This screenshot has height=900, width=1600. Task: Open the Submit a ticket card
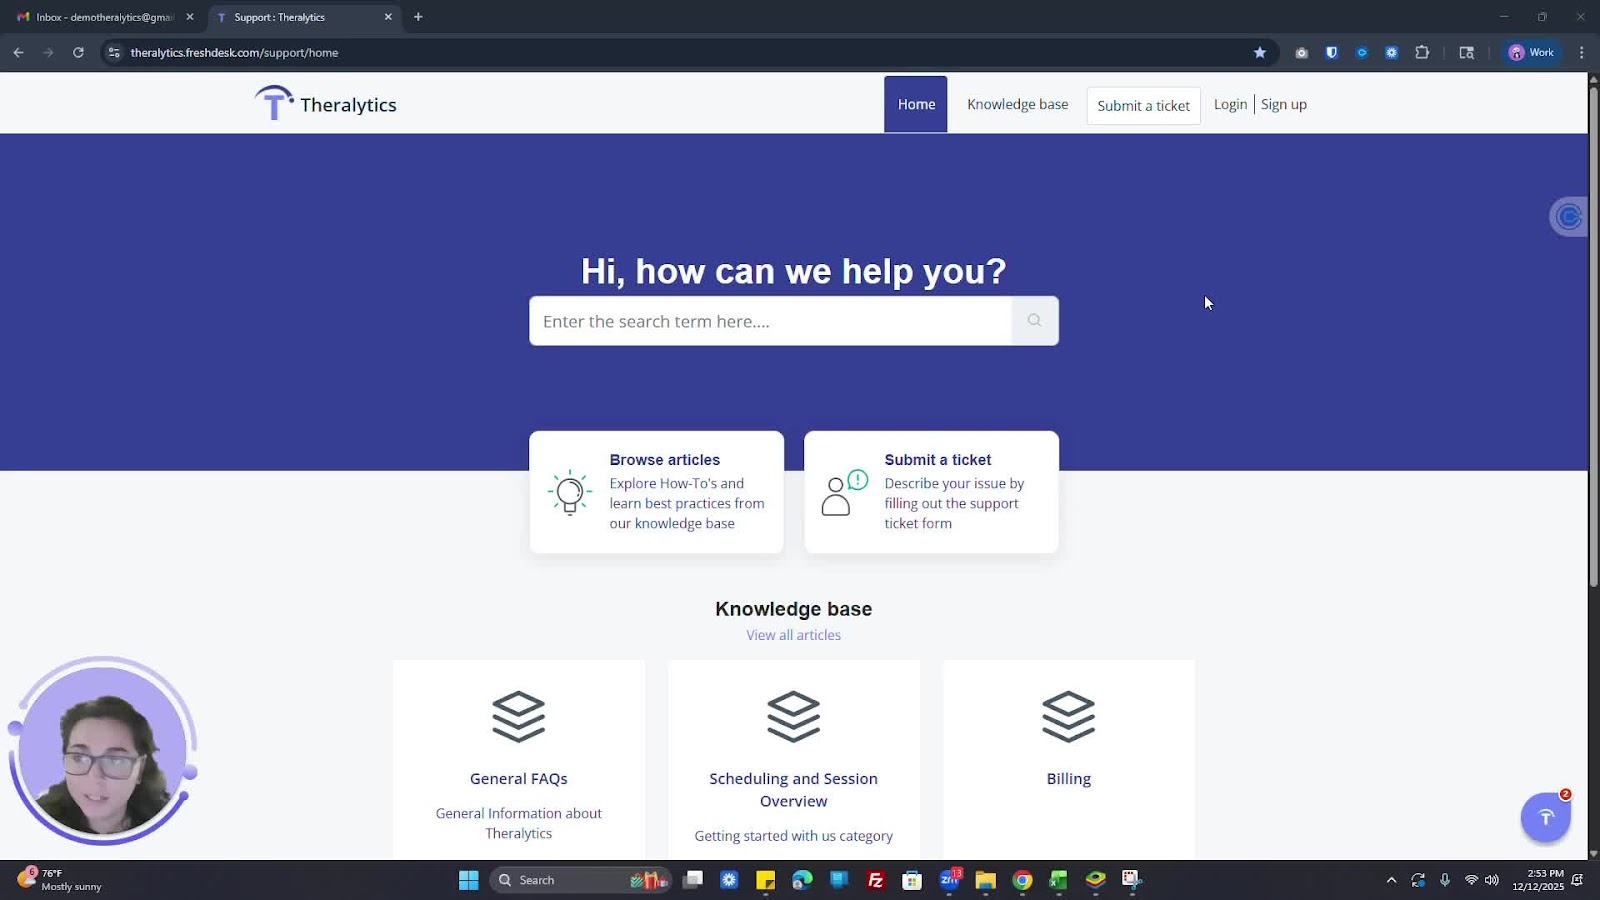click(931, 492)
